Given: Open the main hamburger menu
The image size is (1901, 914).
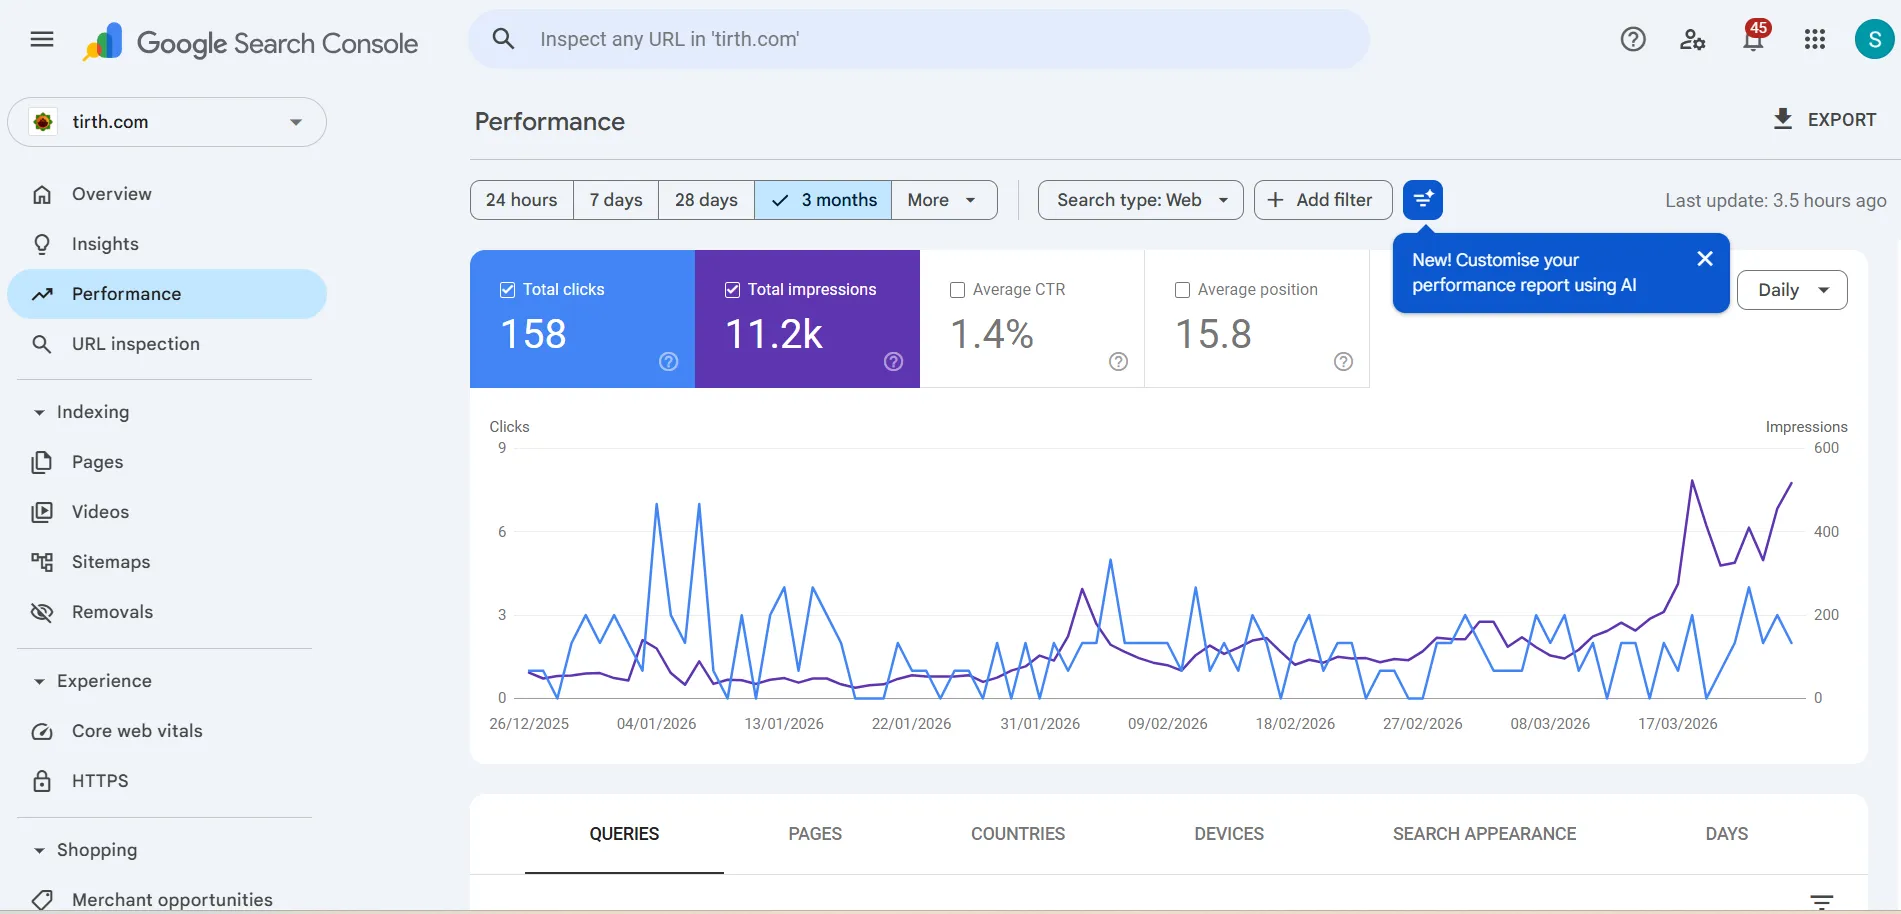Looking at the screenshot, I should (42, 40).
